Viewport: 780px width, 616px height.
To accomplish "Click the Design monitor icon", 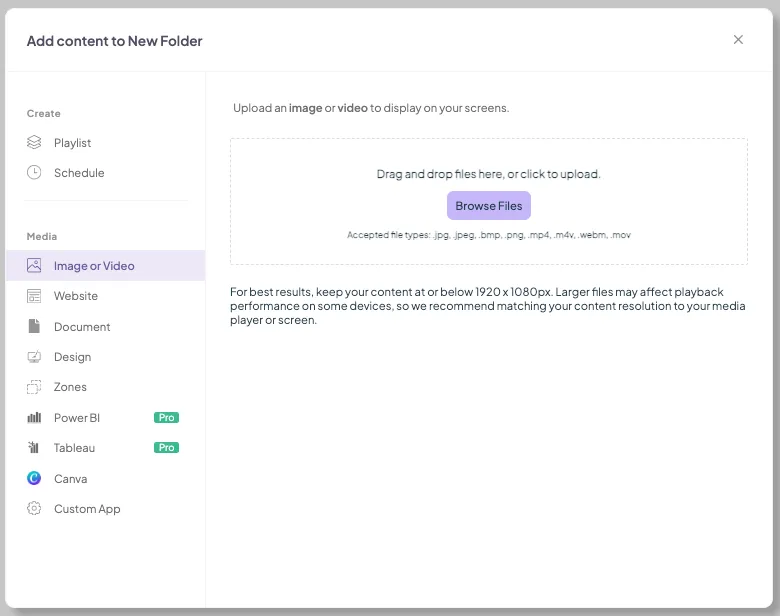I will point(34,357).
